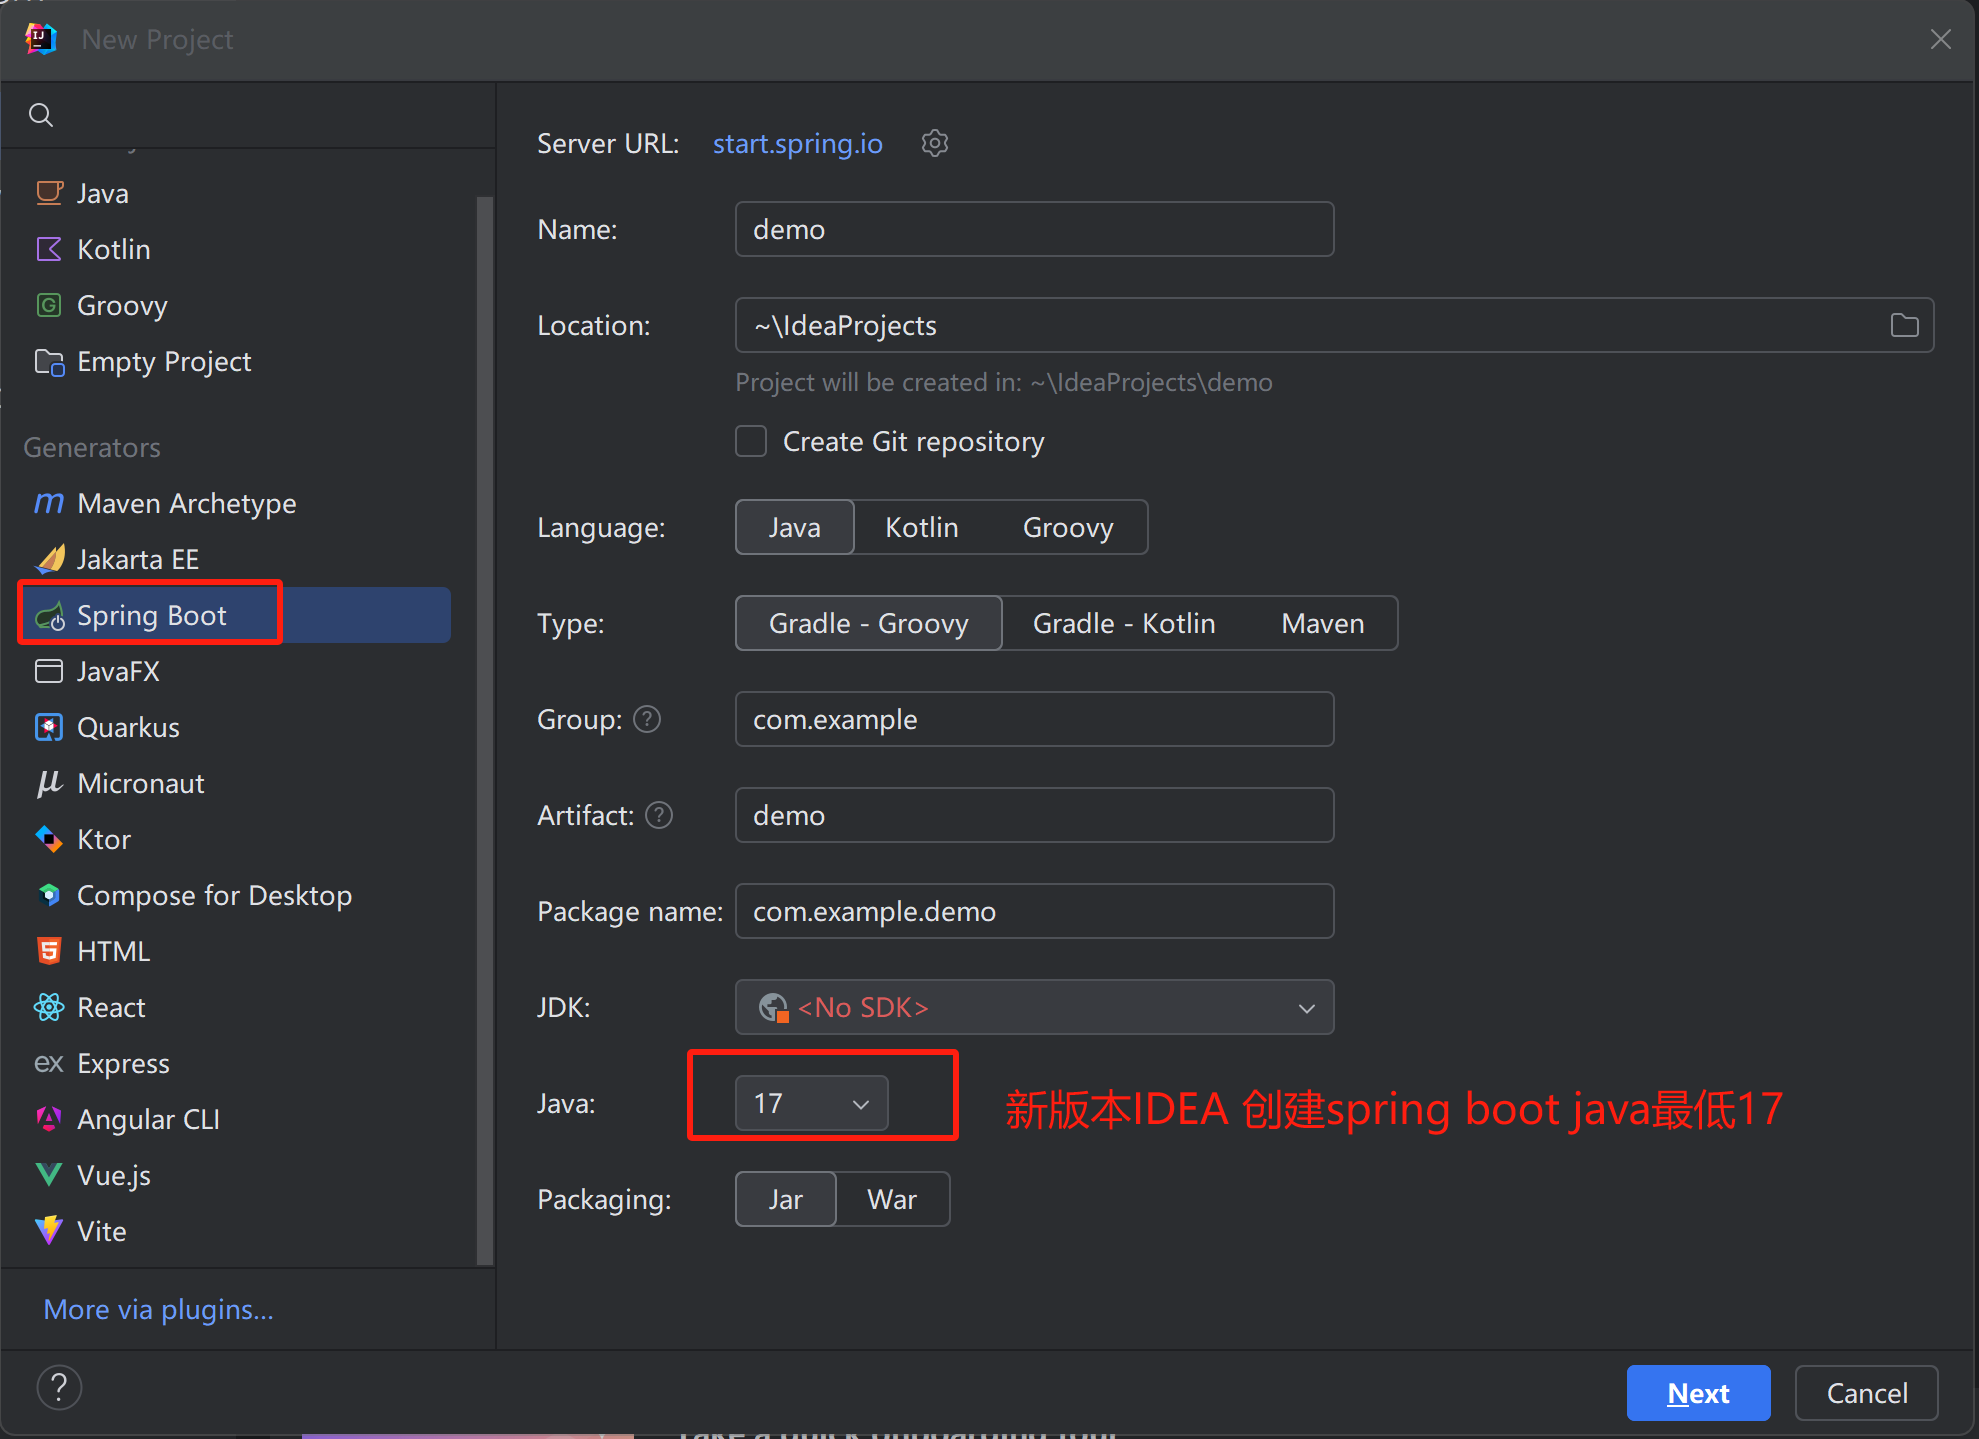Open the JDK dropdown
Image resolution: width=1979 pixels, height=1439 pixels.
tap(1034, 1008)
